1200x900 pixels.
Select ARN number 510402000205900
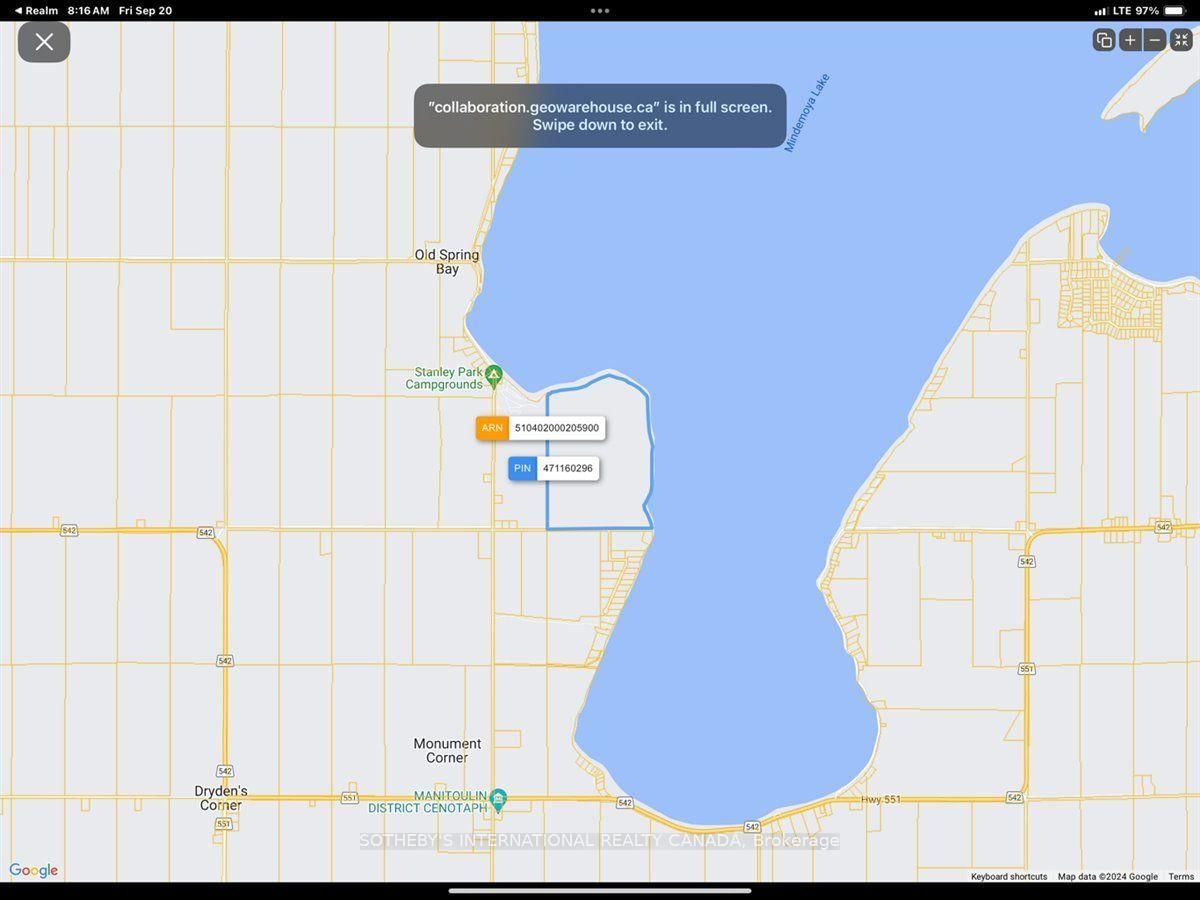pyautogui.click(x=556, y=428)
